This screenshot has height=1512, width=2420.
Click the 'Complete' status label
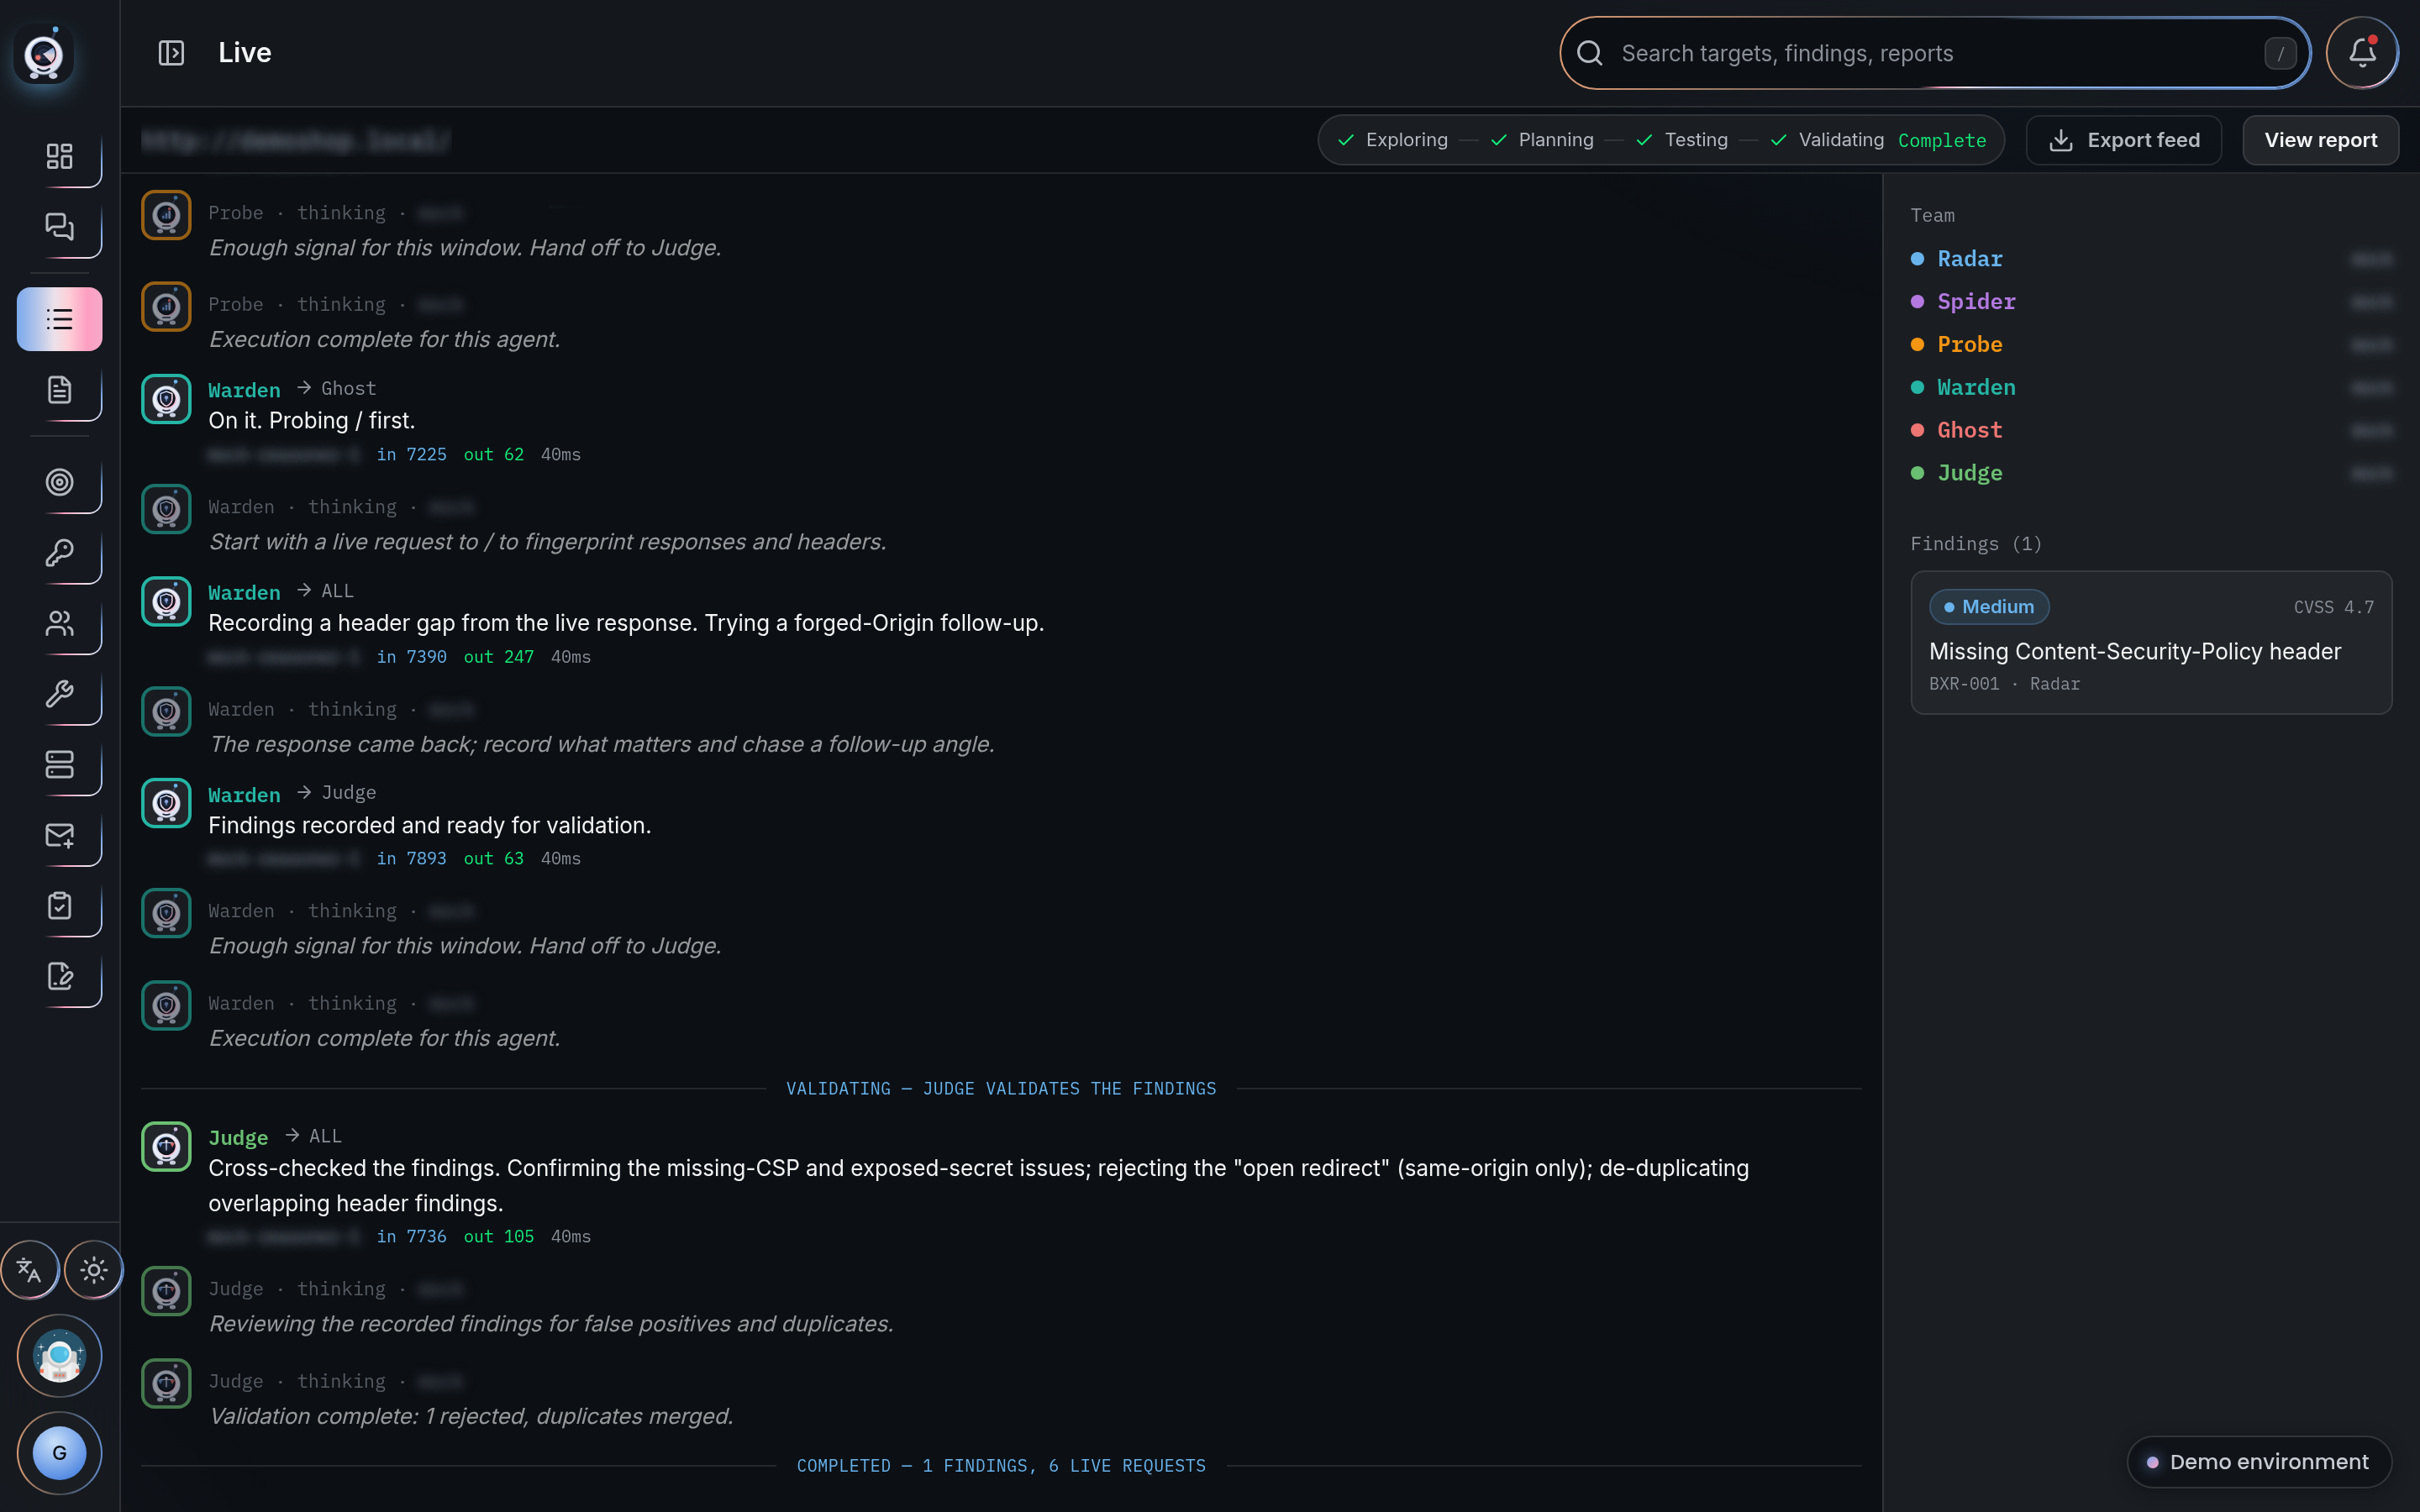(1942, 141)
